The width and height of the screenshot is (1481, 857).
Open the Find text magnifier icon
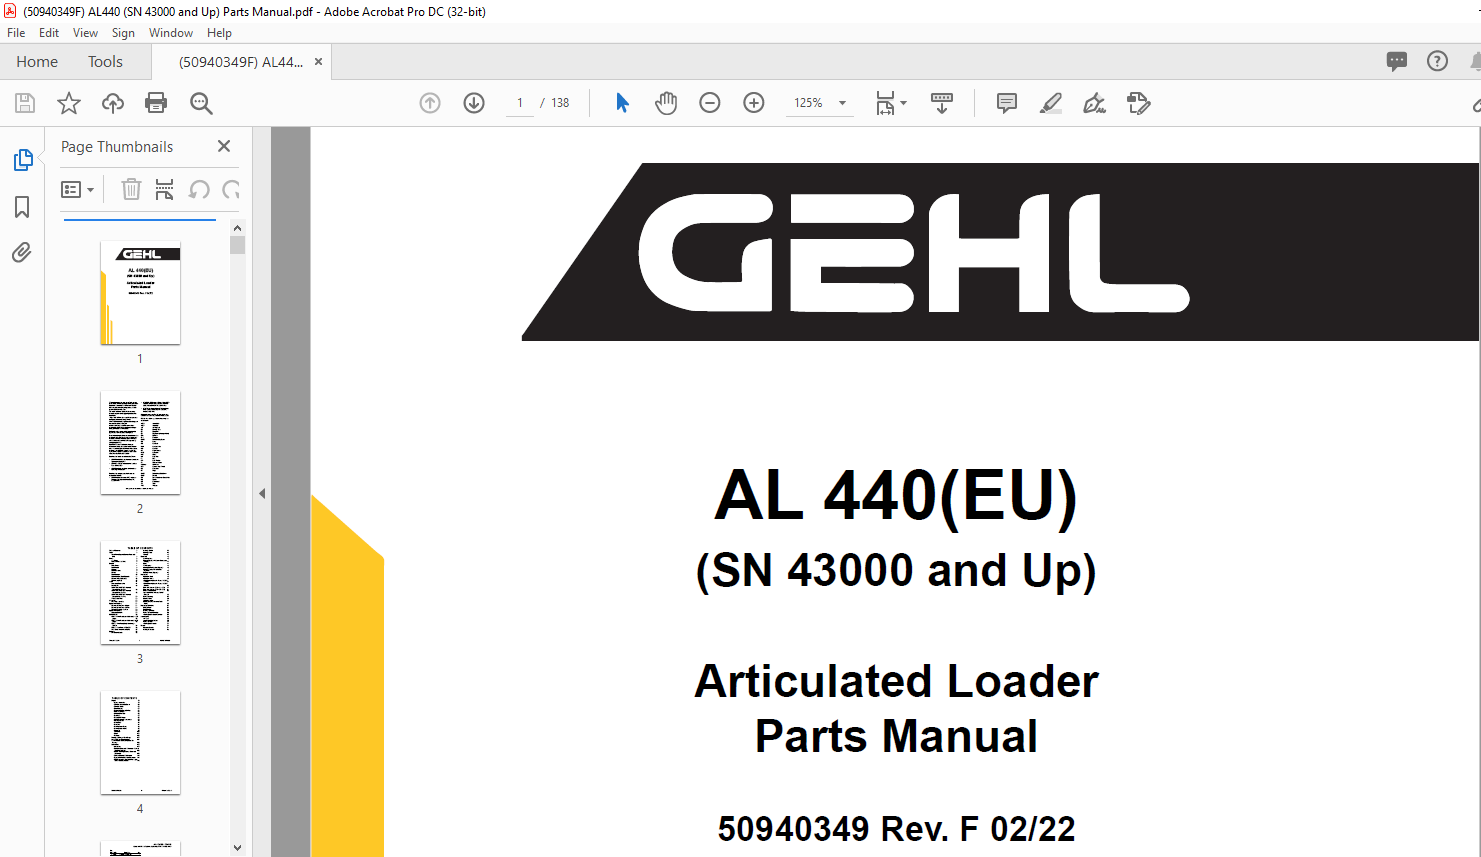coord(201,103)
